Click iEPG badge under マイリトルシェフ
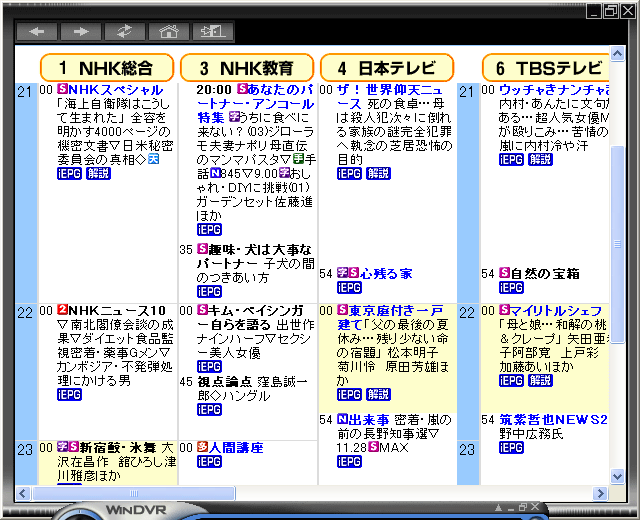 511,380
